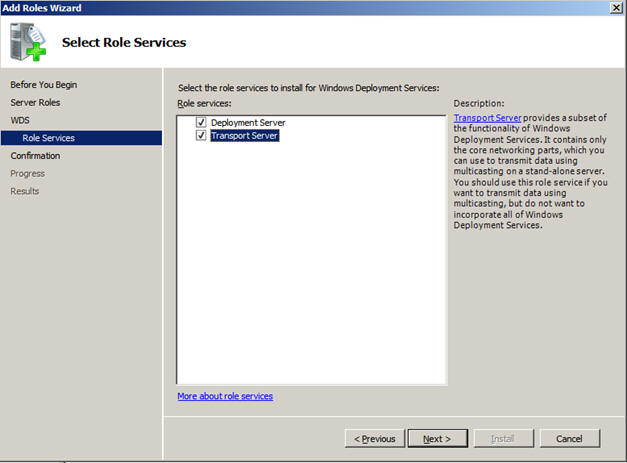The width and height of the screenshot is (627, 463).
Task: Open More about role services link
Action: [225, 396]
